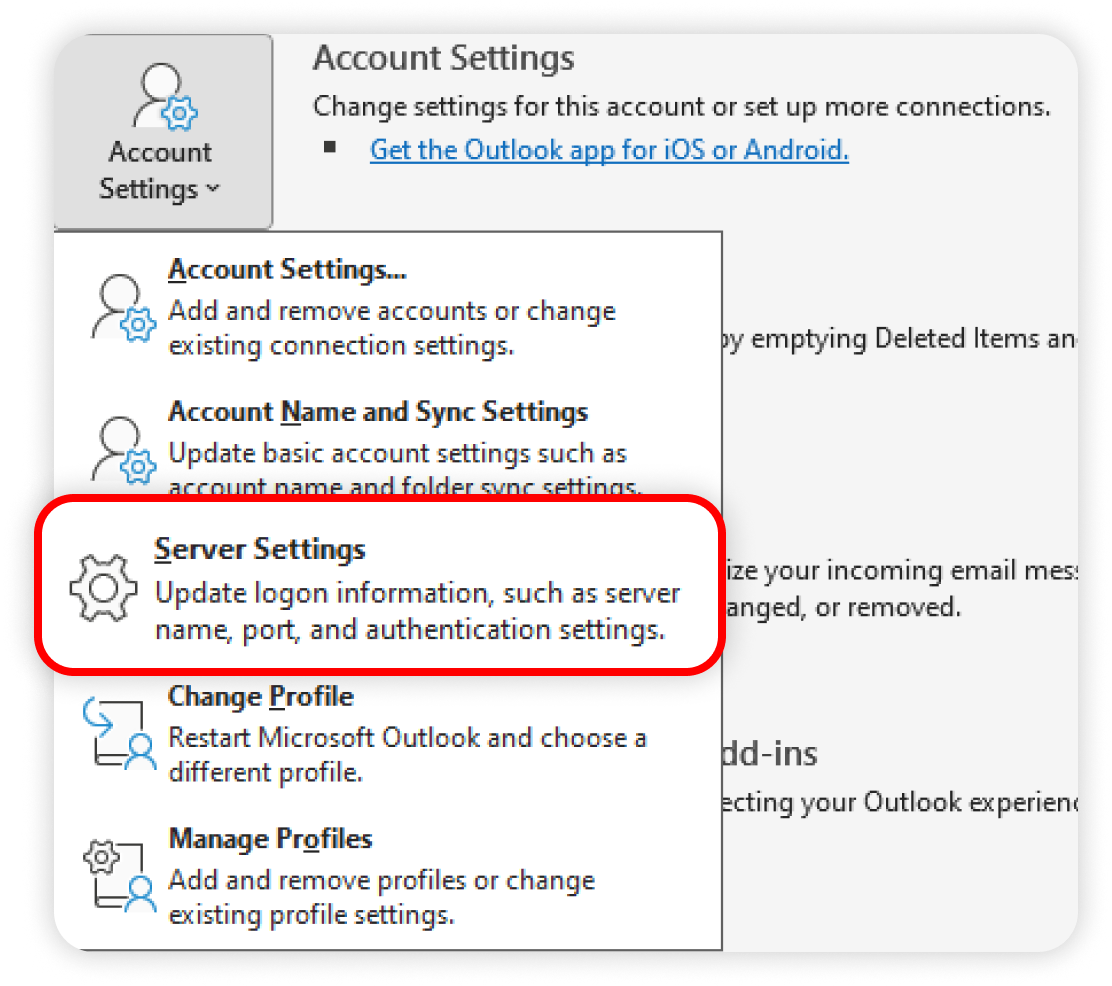Select the Account Settings... menu title
This screenshot has height=986, width=1112.
(273, 270)
